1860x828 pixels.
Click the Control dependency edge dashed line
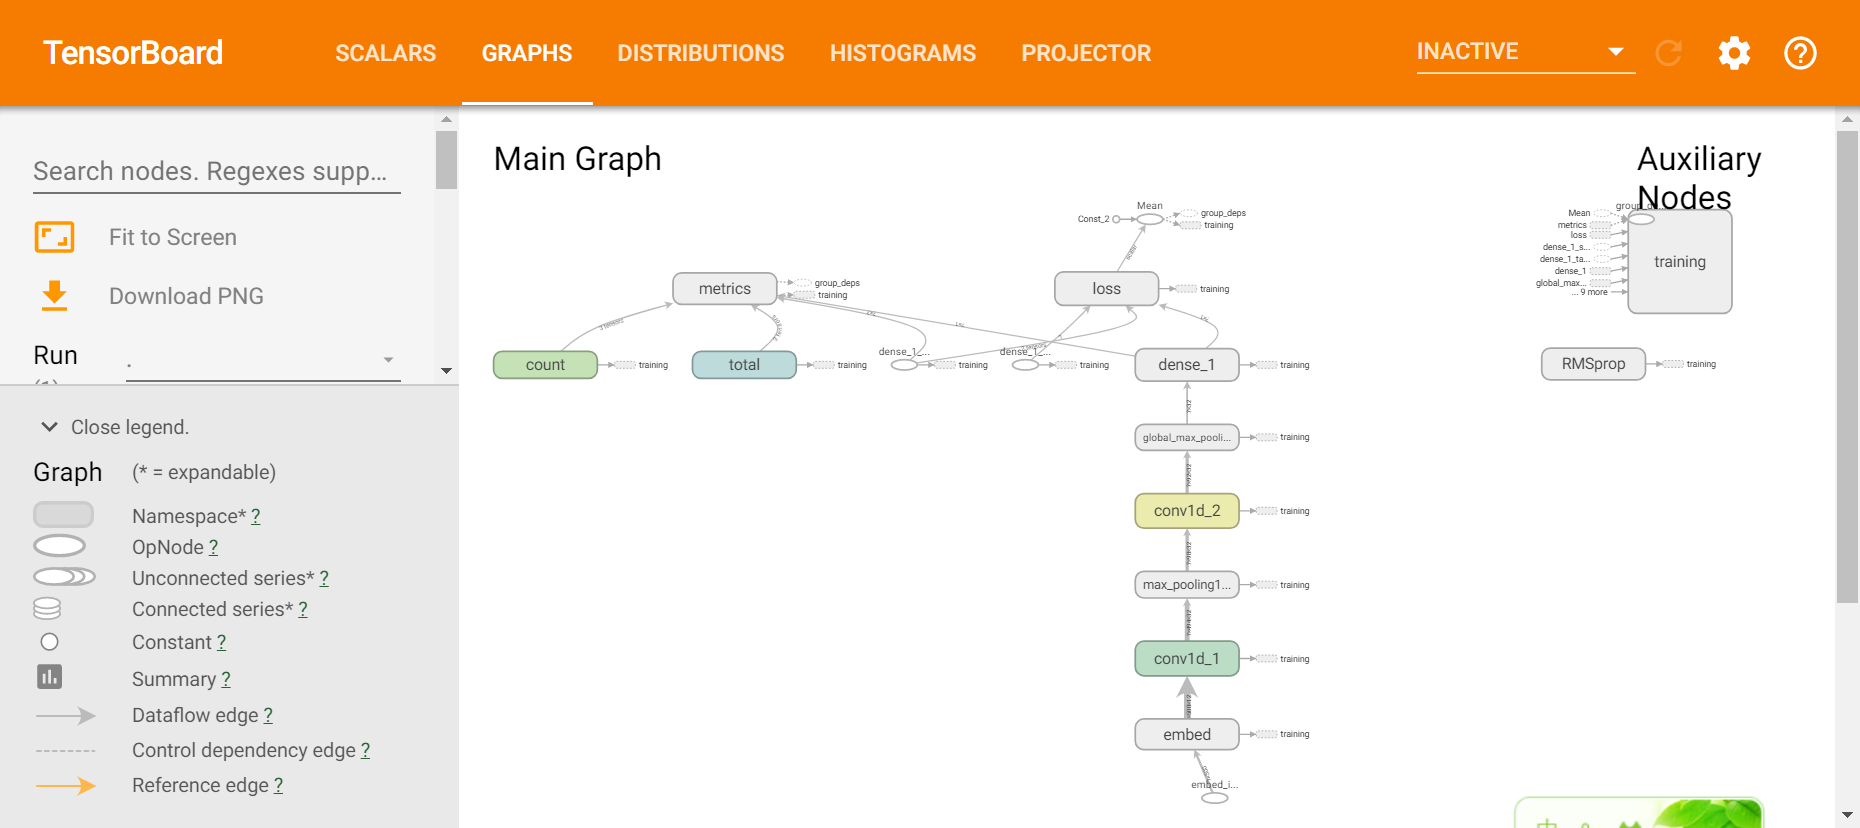pyautogui.click(x=65, y=750)
